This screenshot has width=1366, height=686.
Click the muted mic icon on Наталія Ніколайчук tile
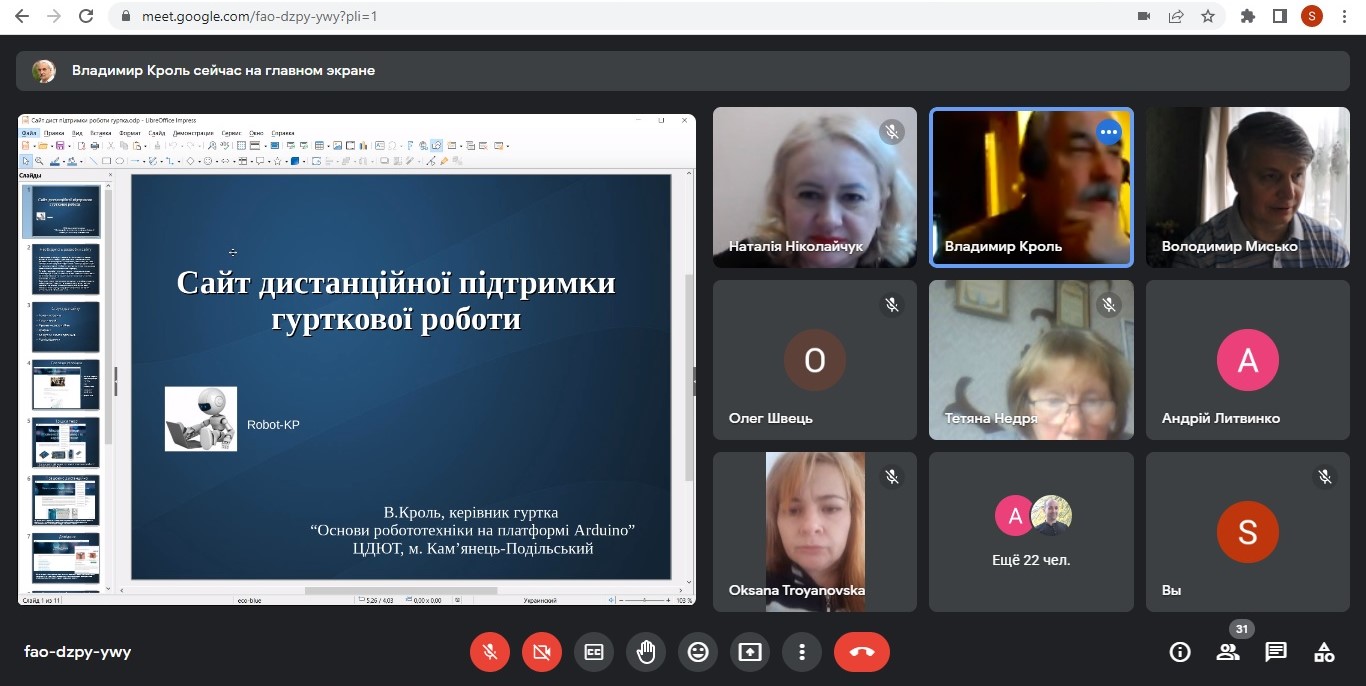892,132
